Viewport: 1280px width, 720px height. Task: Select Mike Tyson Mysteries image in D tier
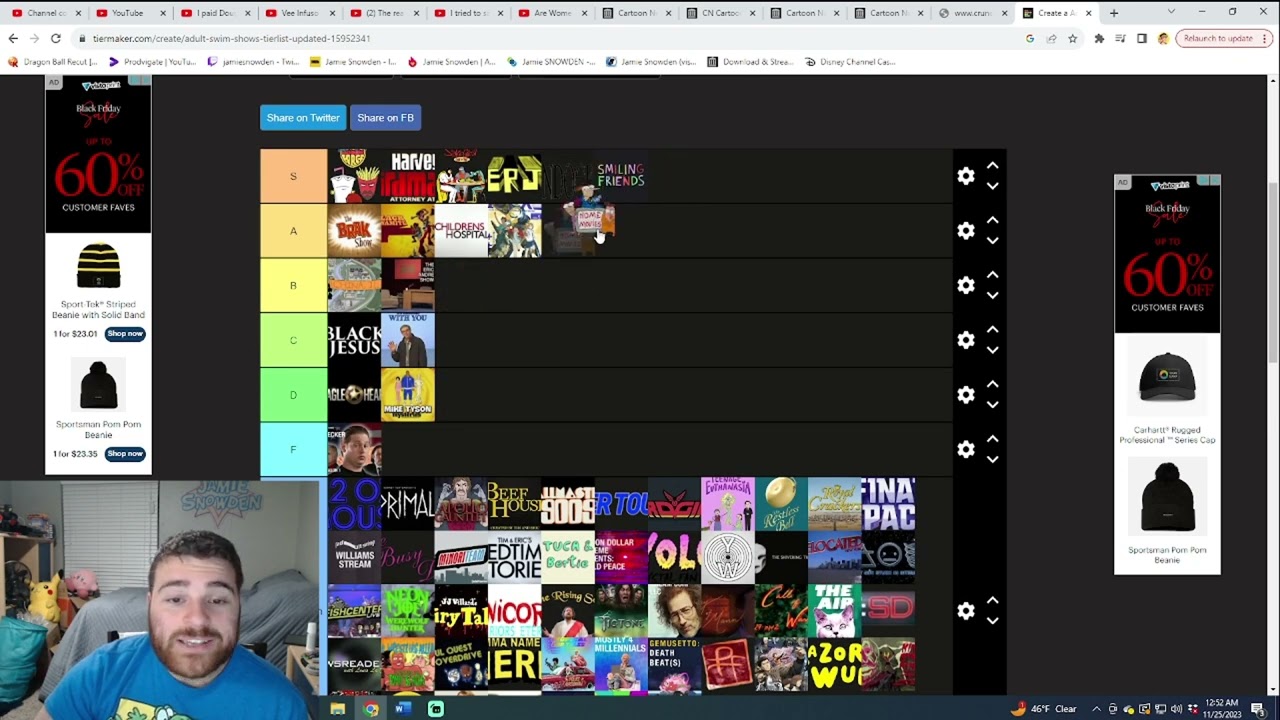tap(408, 395)
